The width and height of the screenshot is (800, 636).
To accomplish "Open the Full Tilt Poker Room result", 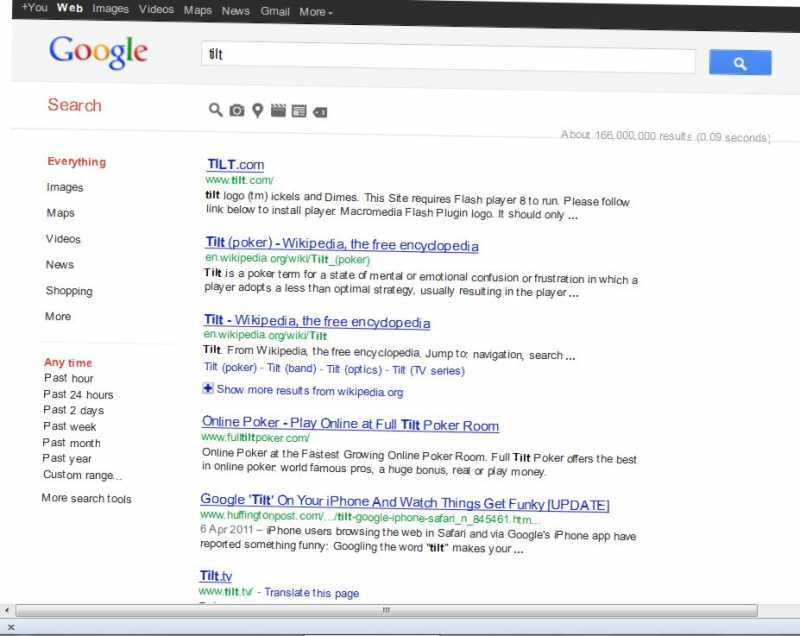I will pyautogui.click(x=351, y=424).
